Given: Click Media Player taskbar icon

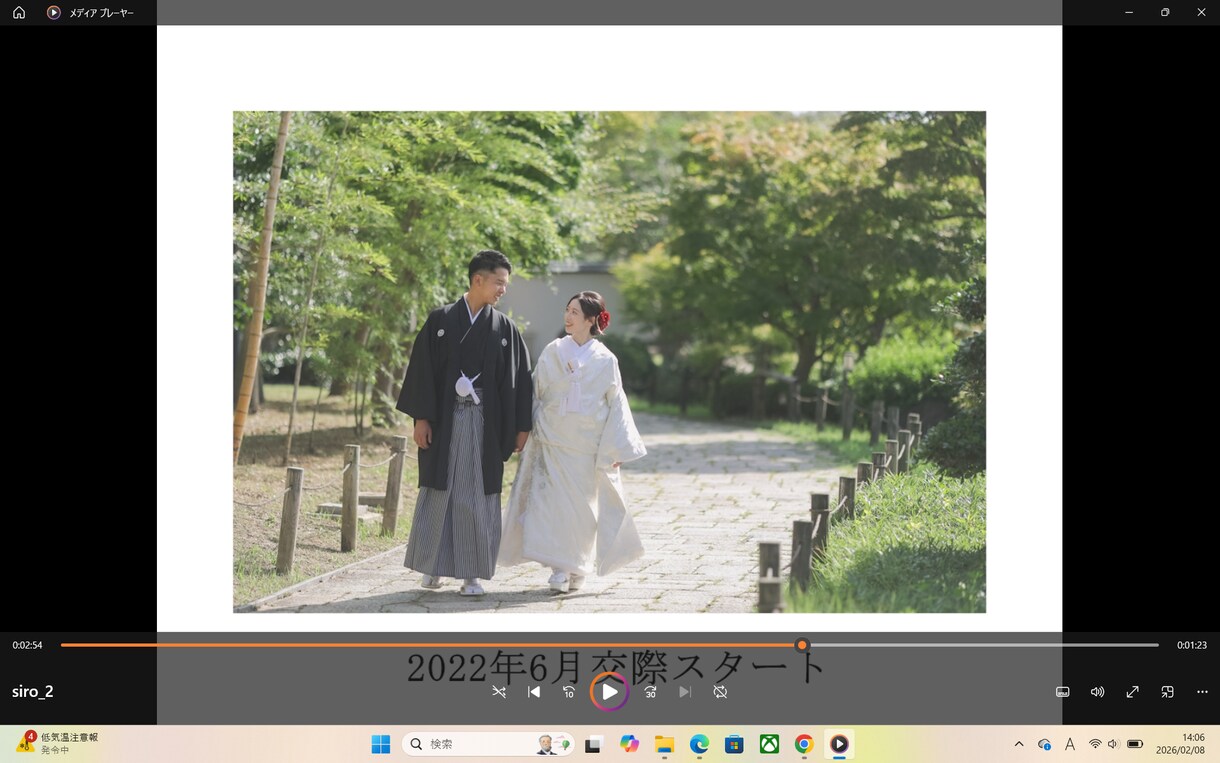Looking at the screenshot, I should tap(839, 744).
